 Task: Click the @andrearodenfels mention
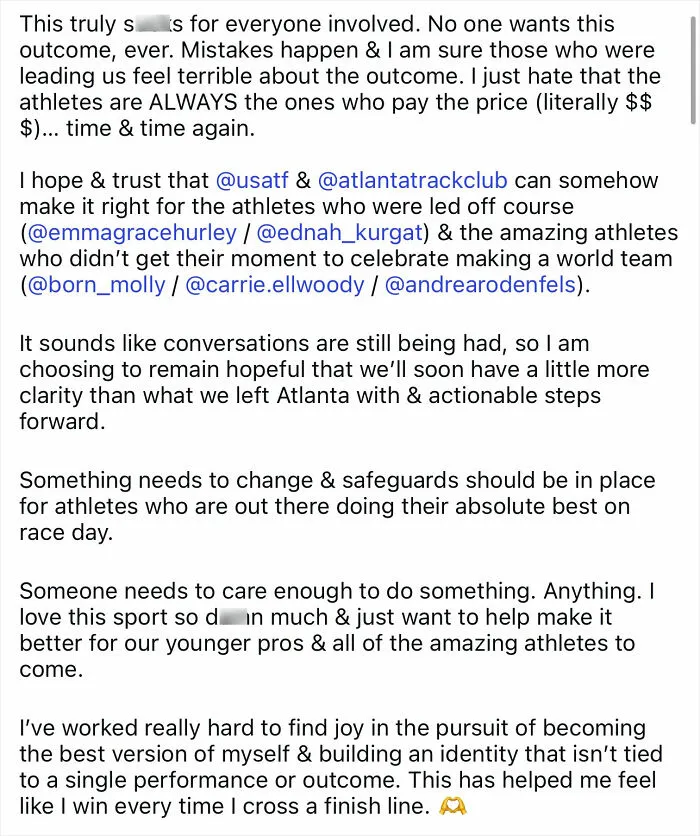pyautogui.click(x=480, y=285)
